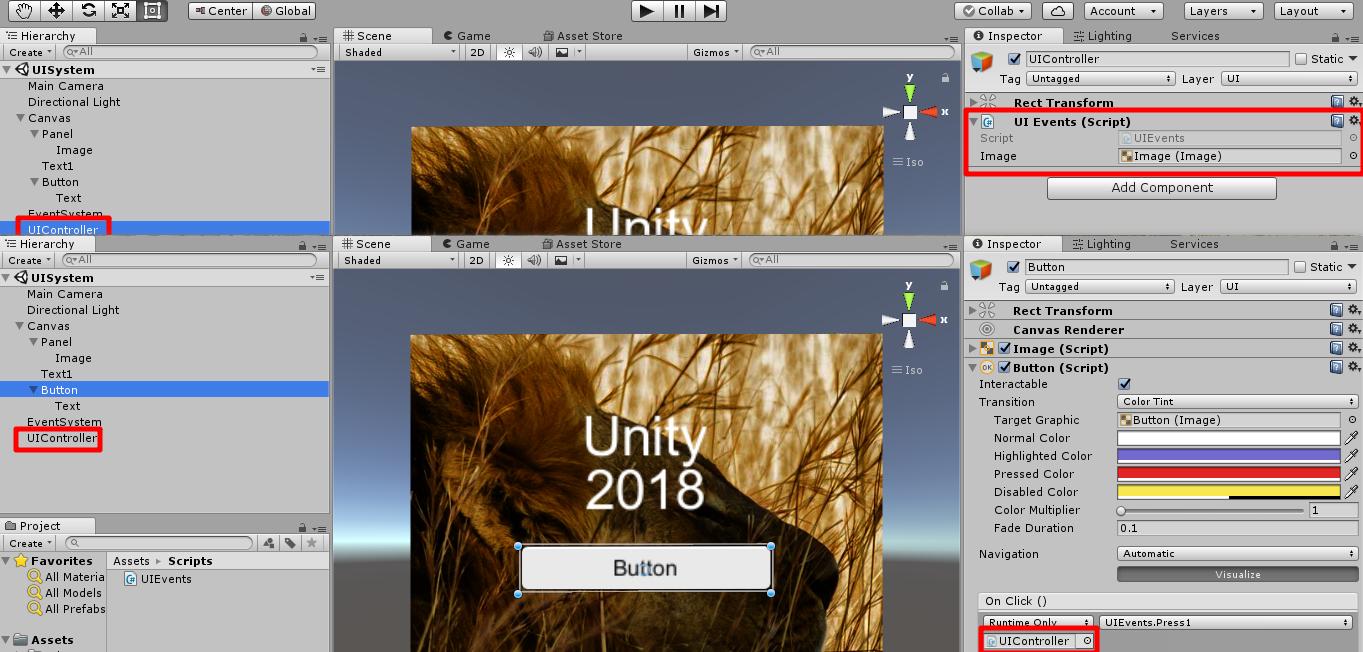The image size is (1363, 652).
Task: Open the Create menu in Project panel
Action: [30, 543]
